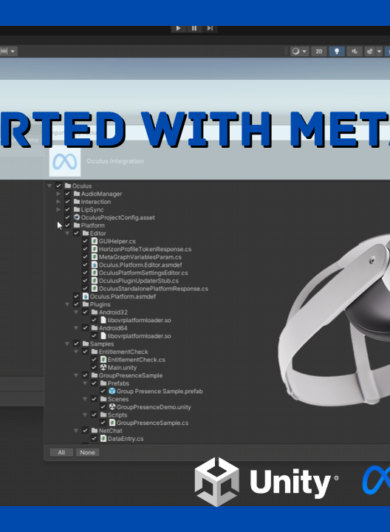Select the Main.unity scene icon
This screenshot has width=390, height=532.
(104, 367)
